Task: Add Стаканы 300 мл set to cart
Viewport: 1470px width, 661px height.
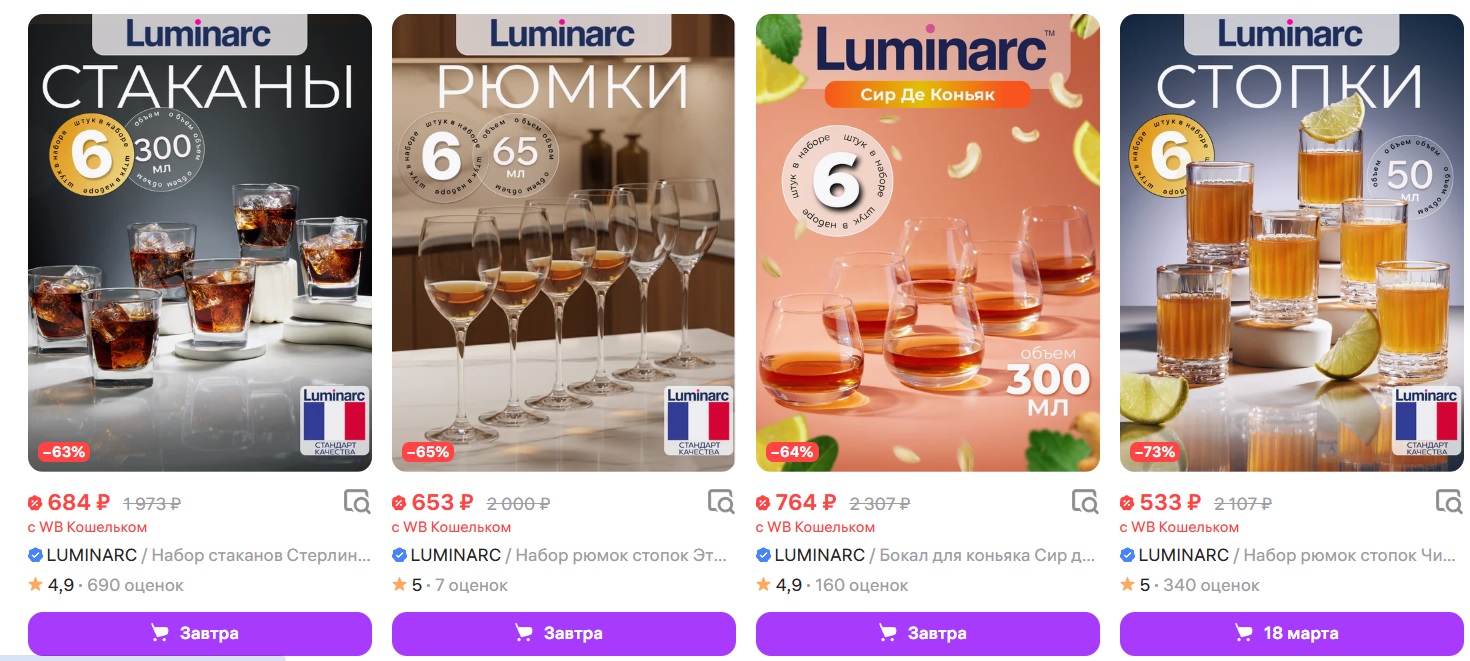Action: [200, 634]
